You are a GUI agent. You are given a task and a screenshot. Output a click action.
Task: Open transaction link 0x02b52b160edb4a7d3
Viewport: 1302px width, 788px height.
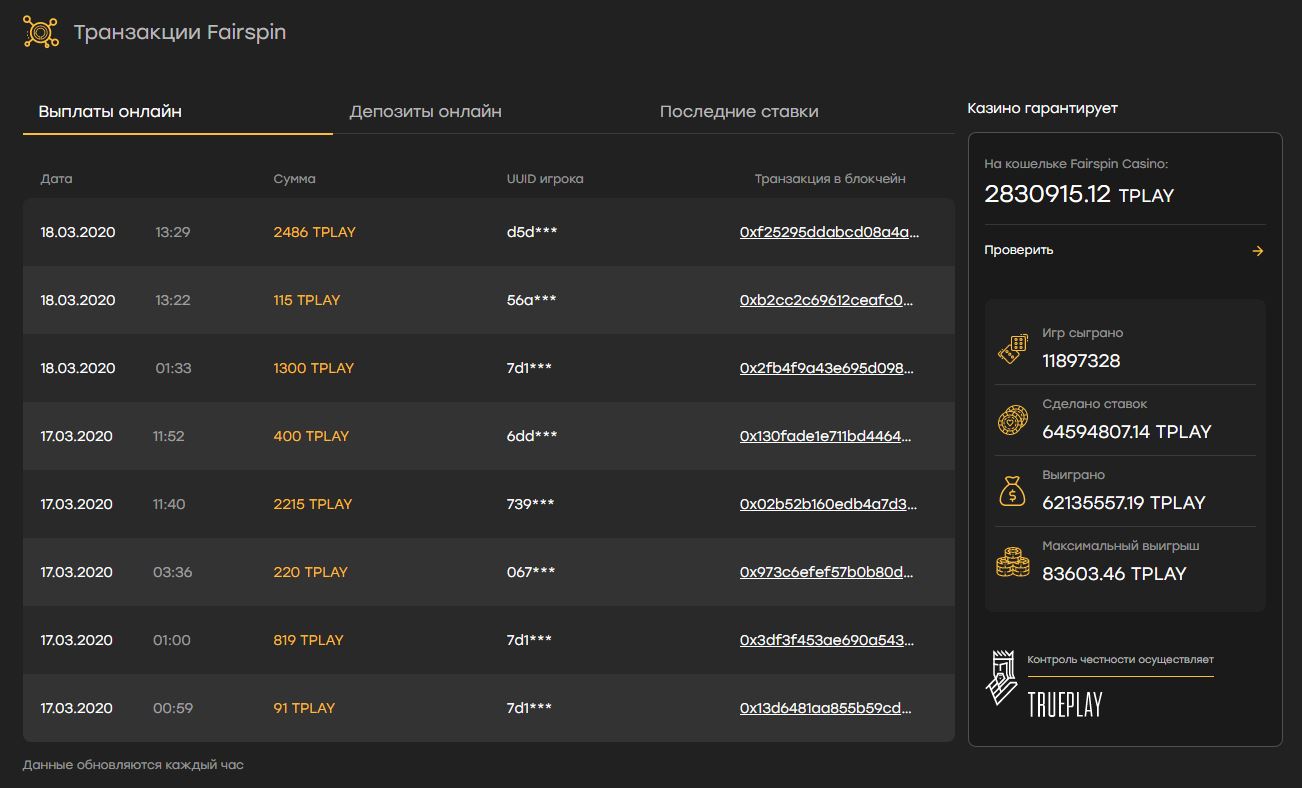pos(828,504)
